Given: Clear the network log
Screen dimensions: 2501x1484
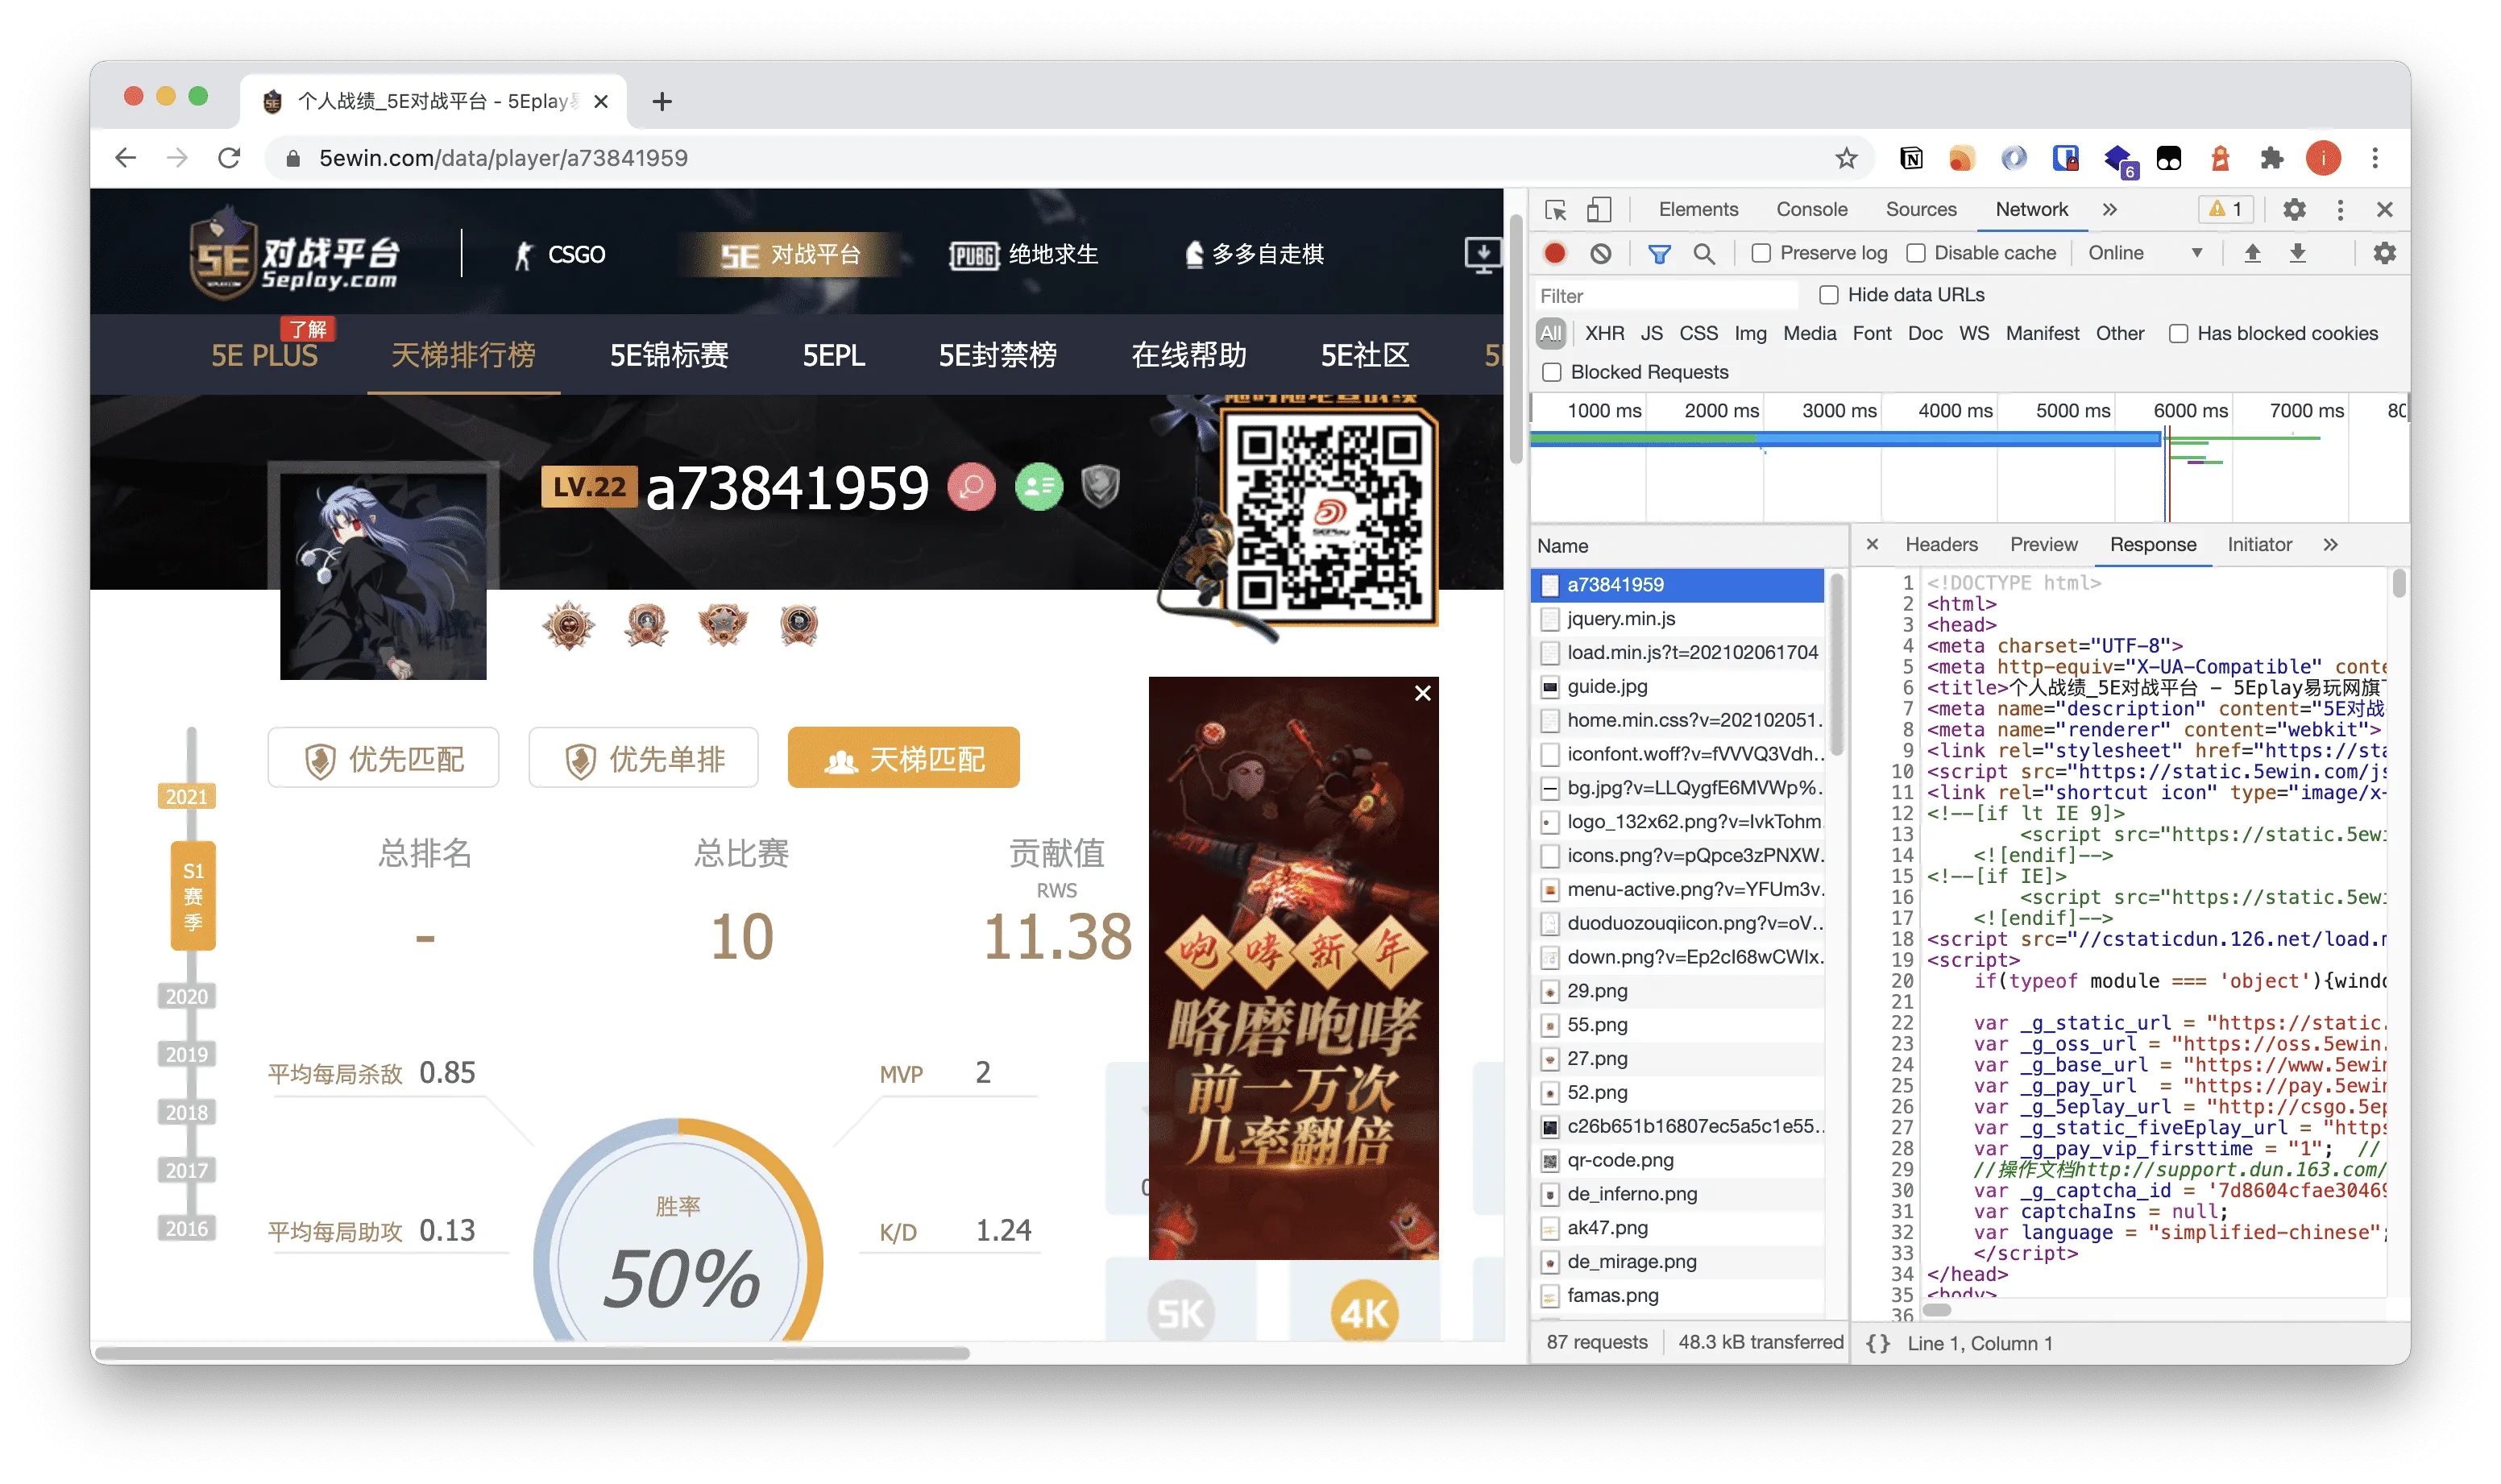Looking at the screenshot, I should point(1600,253).
